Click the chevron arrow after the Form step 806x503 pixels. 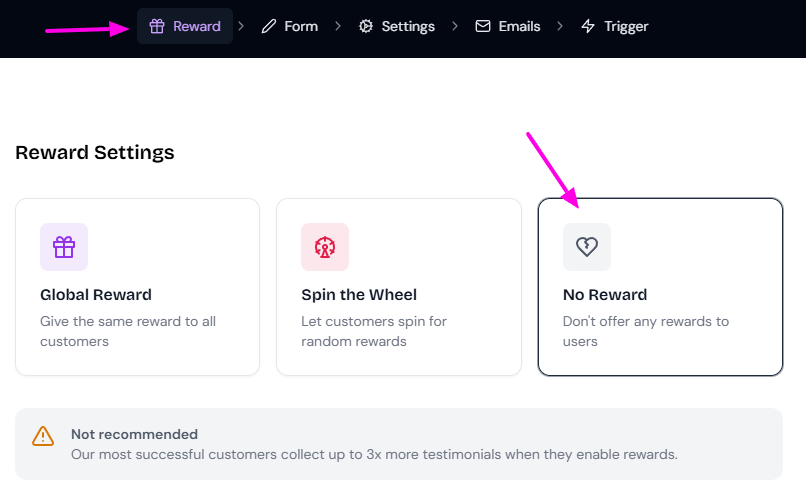point(338,26)
